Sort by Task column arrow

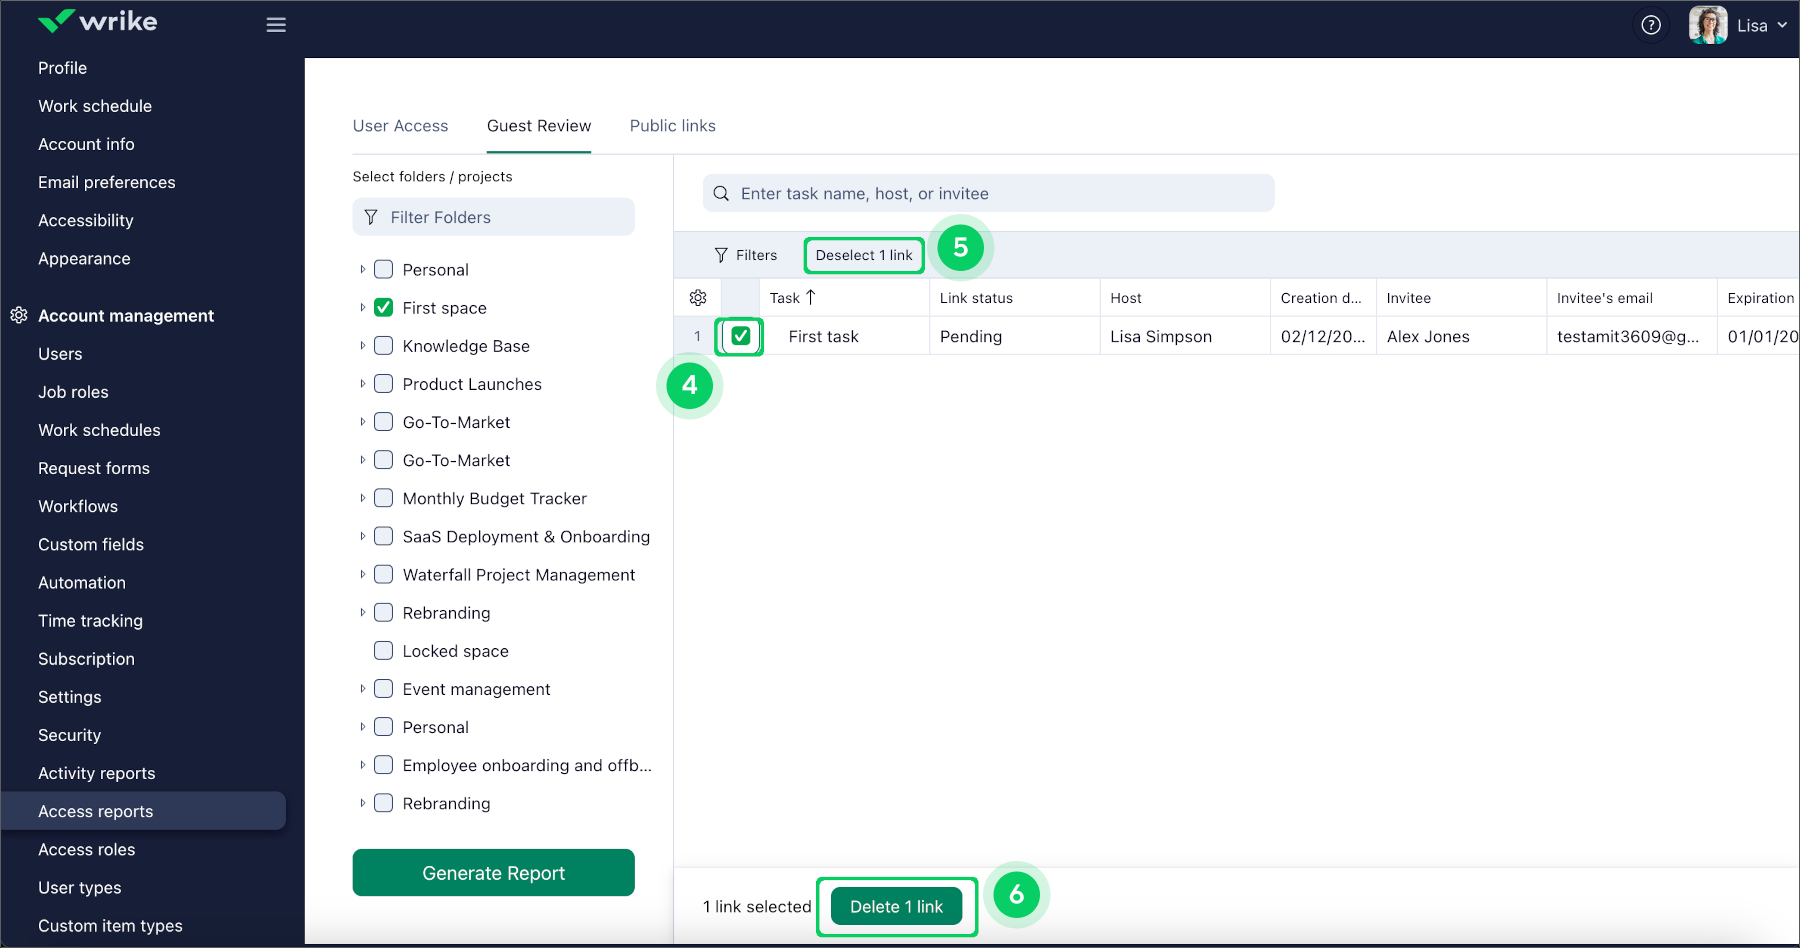(x=811, y=298)
